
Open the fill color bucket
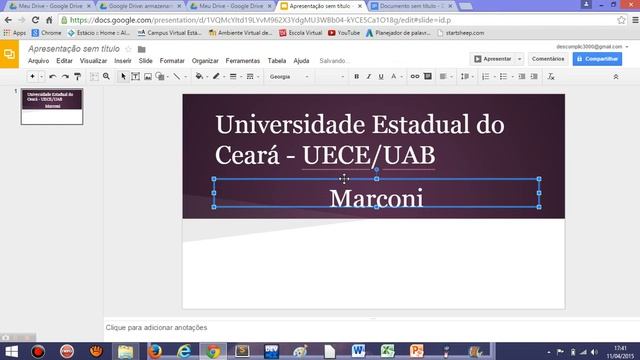[199, 76]
